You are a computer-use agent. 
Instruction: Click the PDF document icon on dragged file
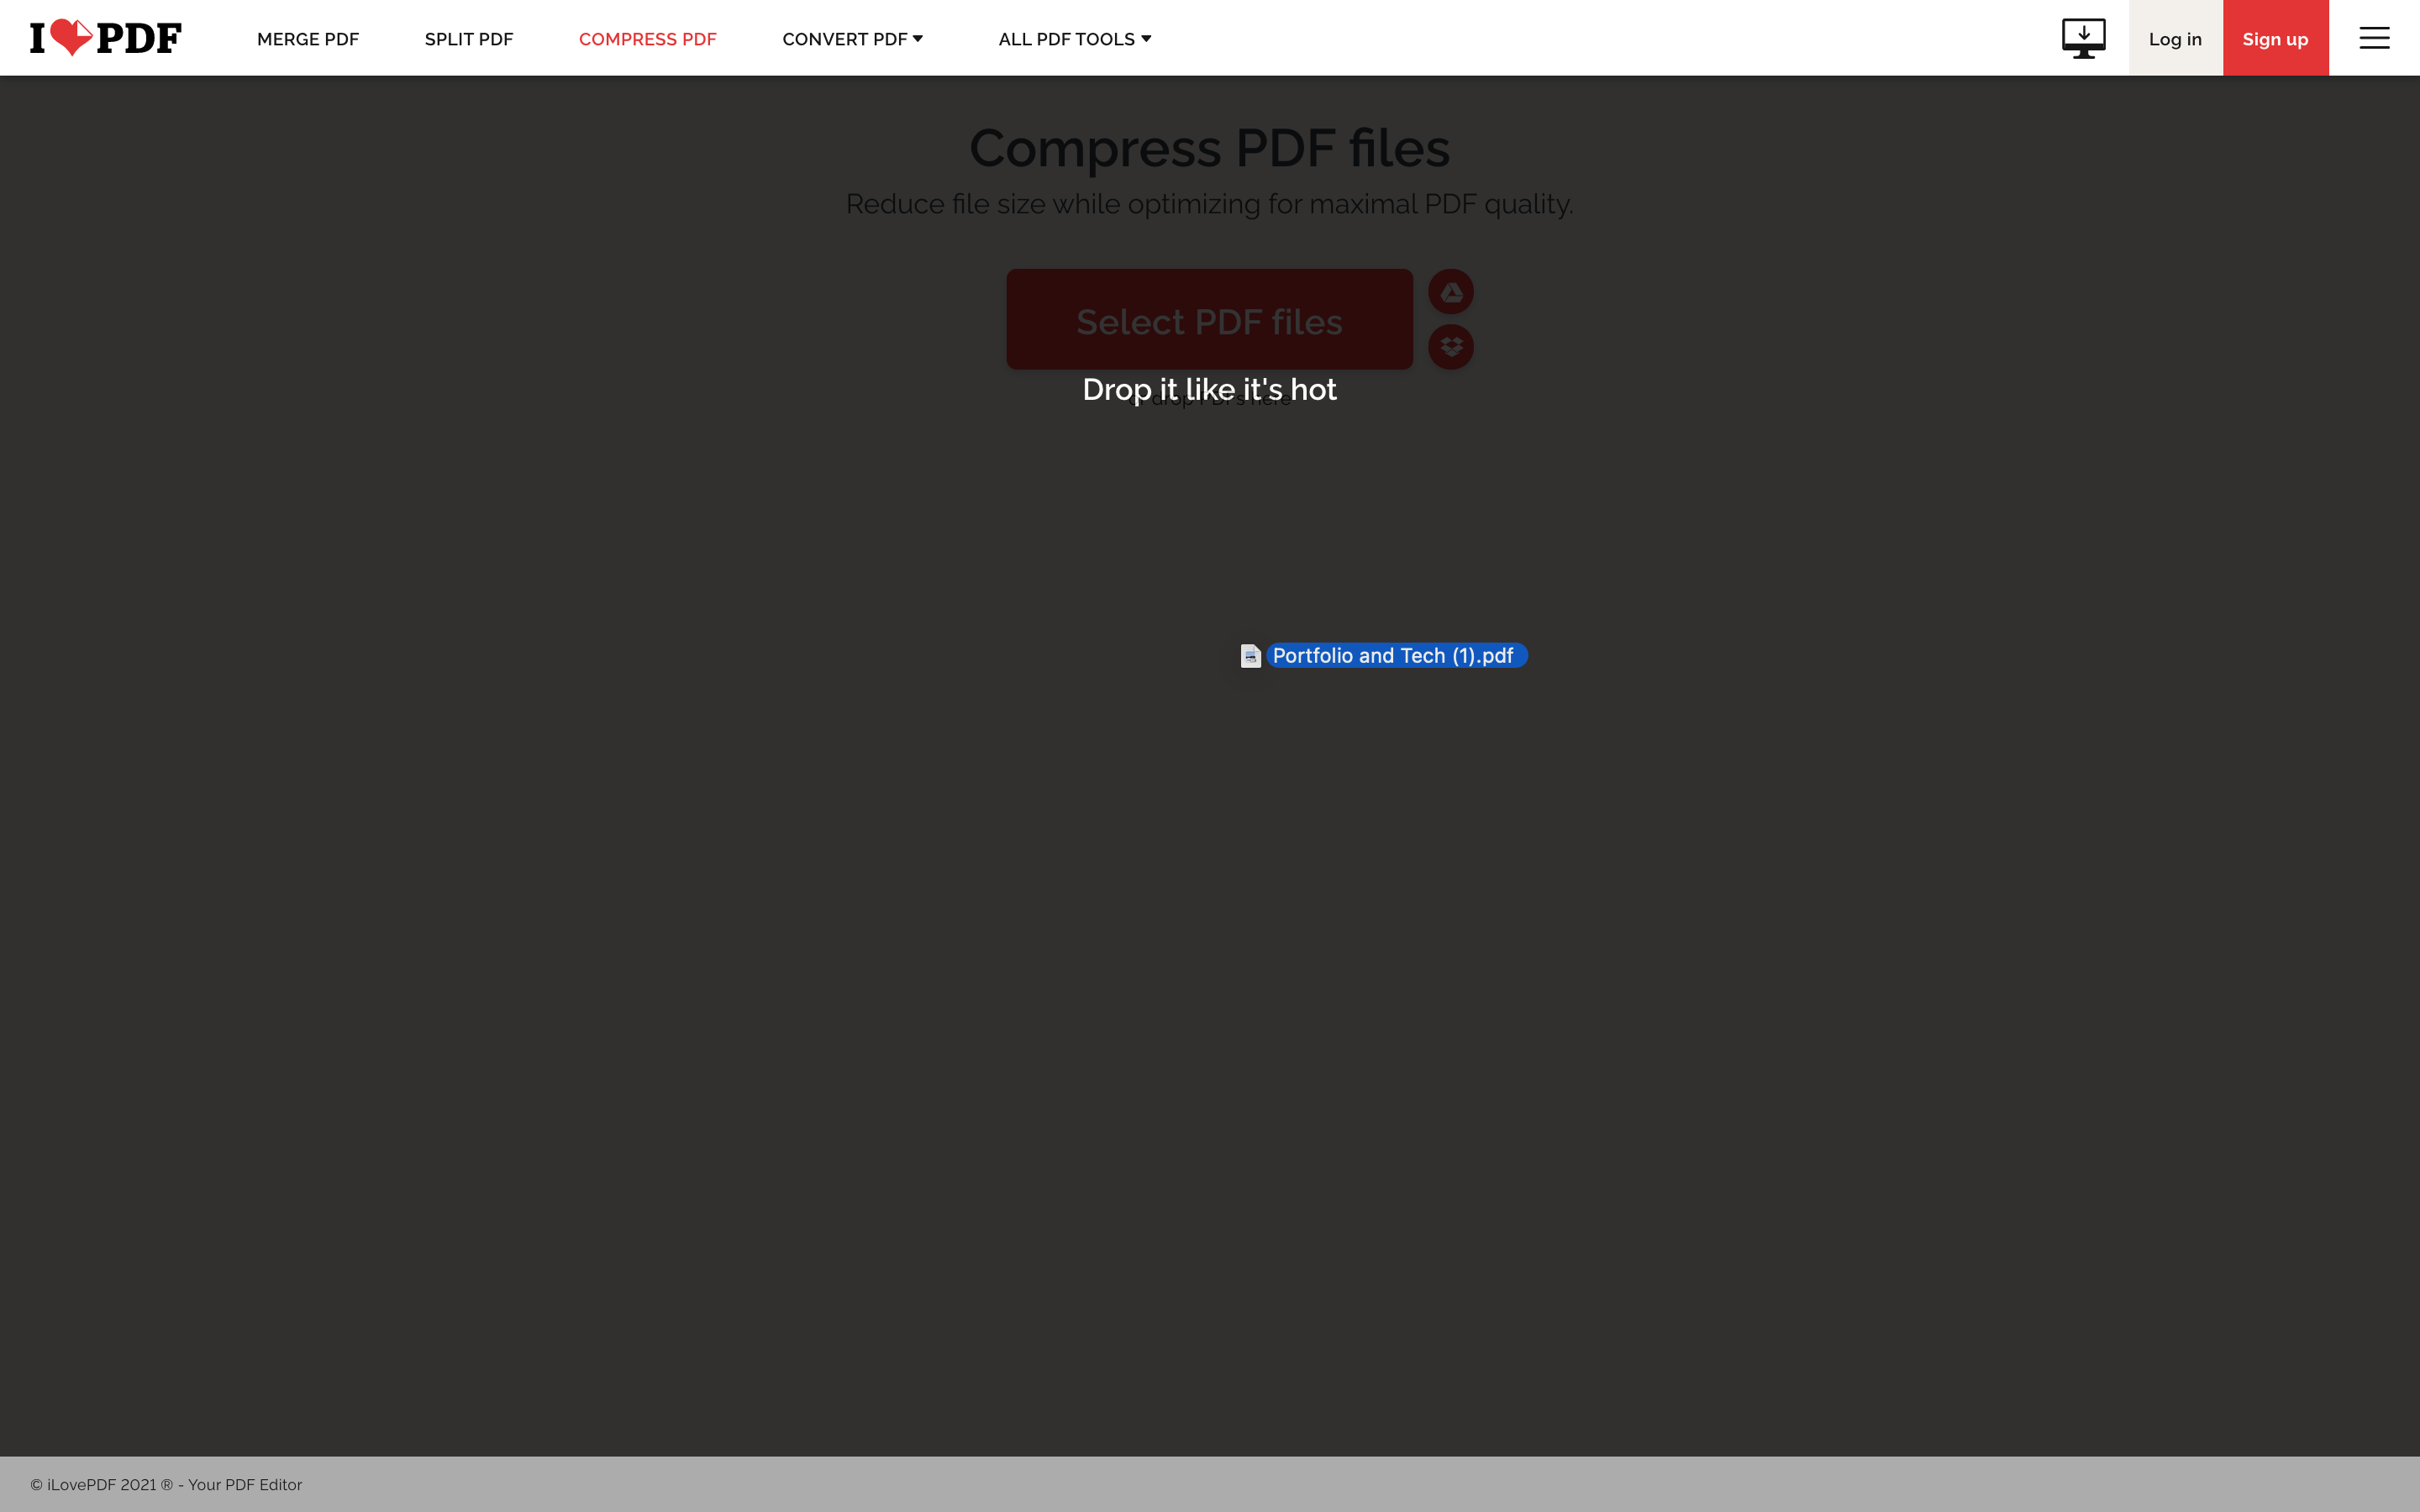pos(1250,655)
